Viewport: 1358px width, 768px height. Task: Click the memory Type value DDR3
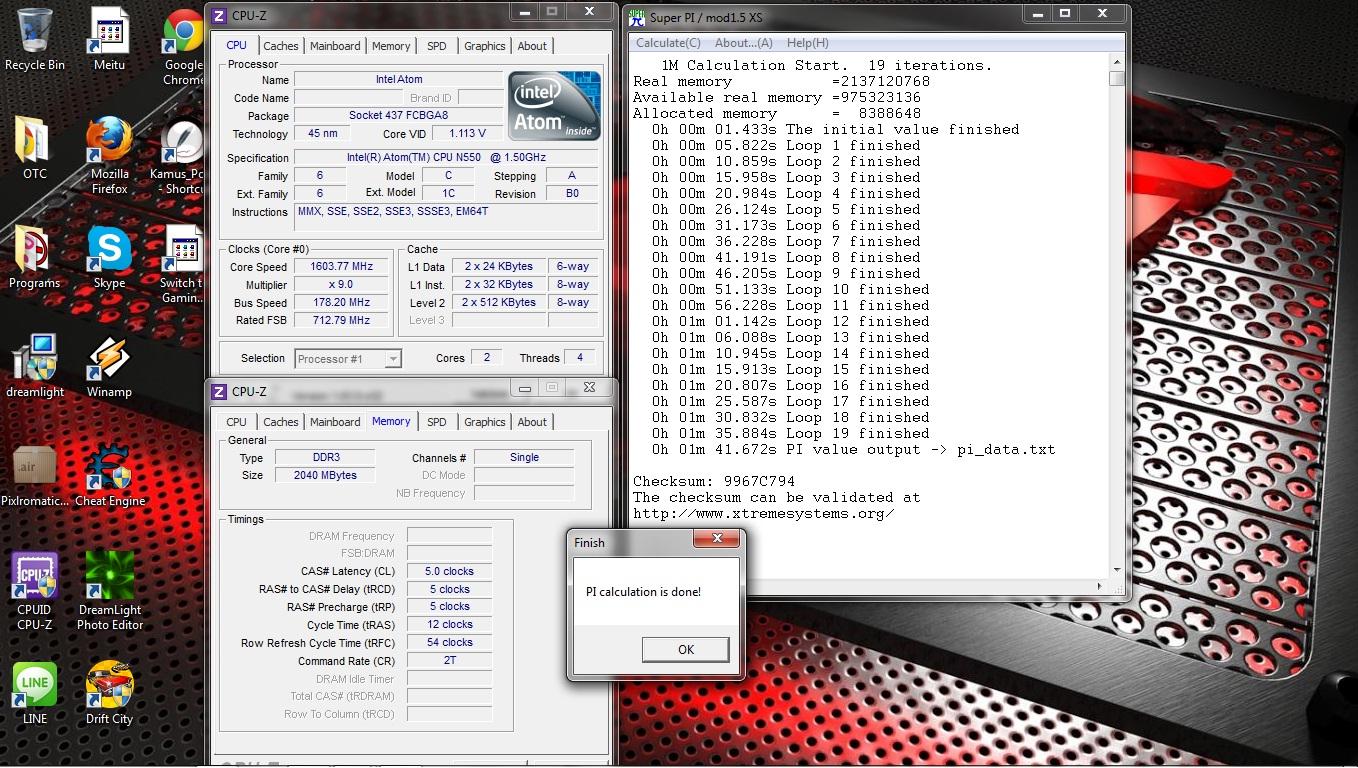(x=326, y=457)
